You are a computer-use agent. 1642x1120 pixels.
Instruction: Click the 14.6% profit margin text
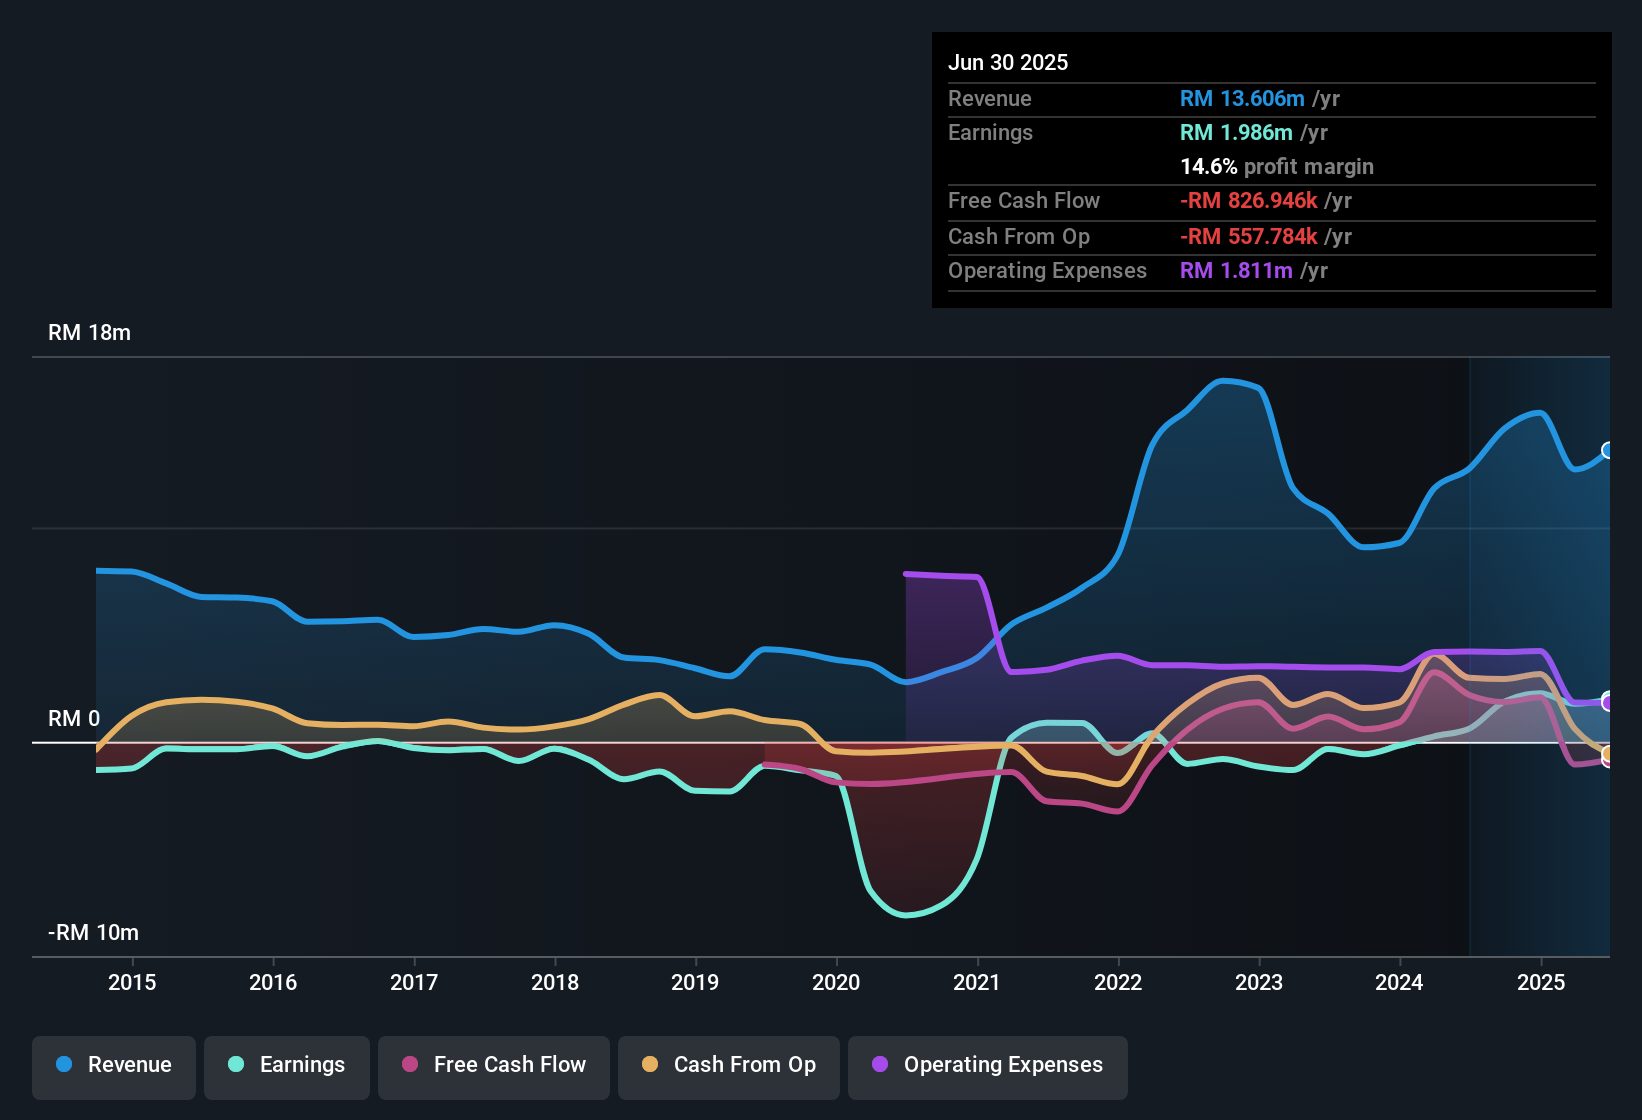[1277, 166]
